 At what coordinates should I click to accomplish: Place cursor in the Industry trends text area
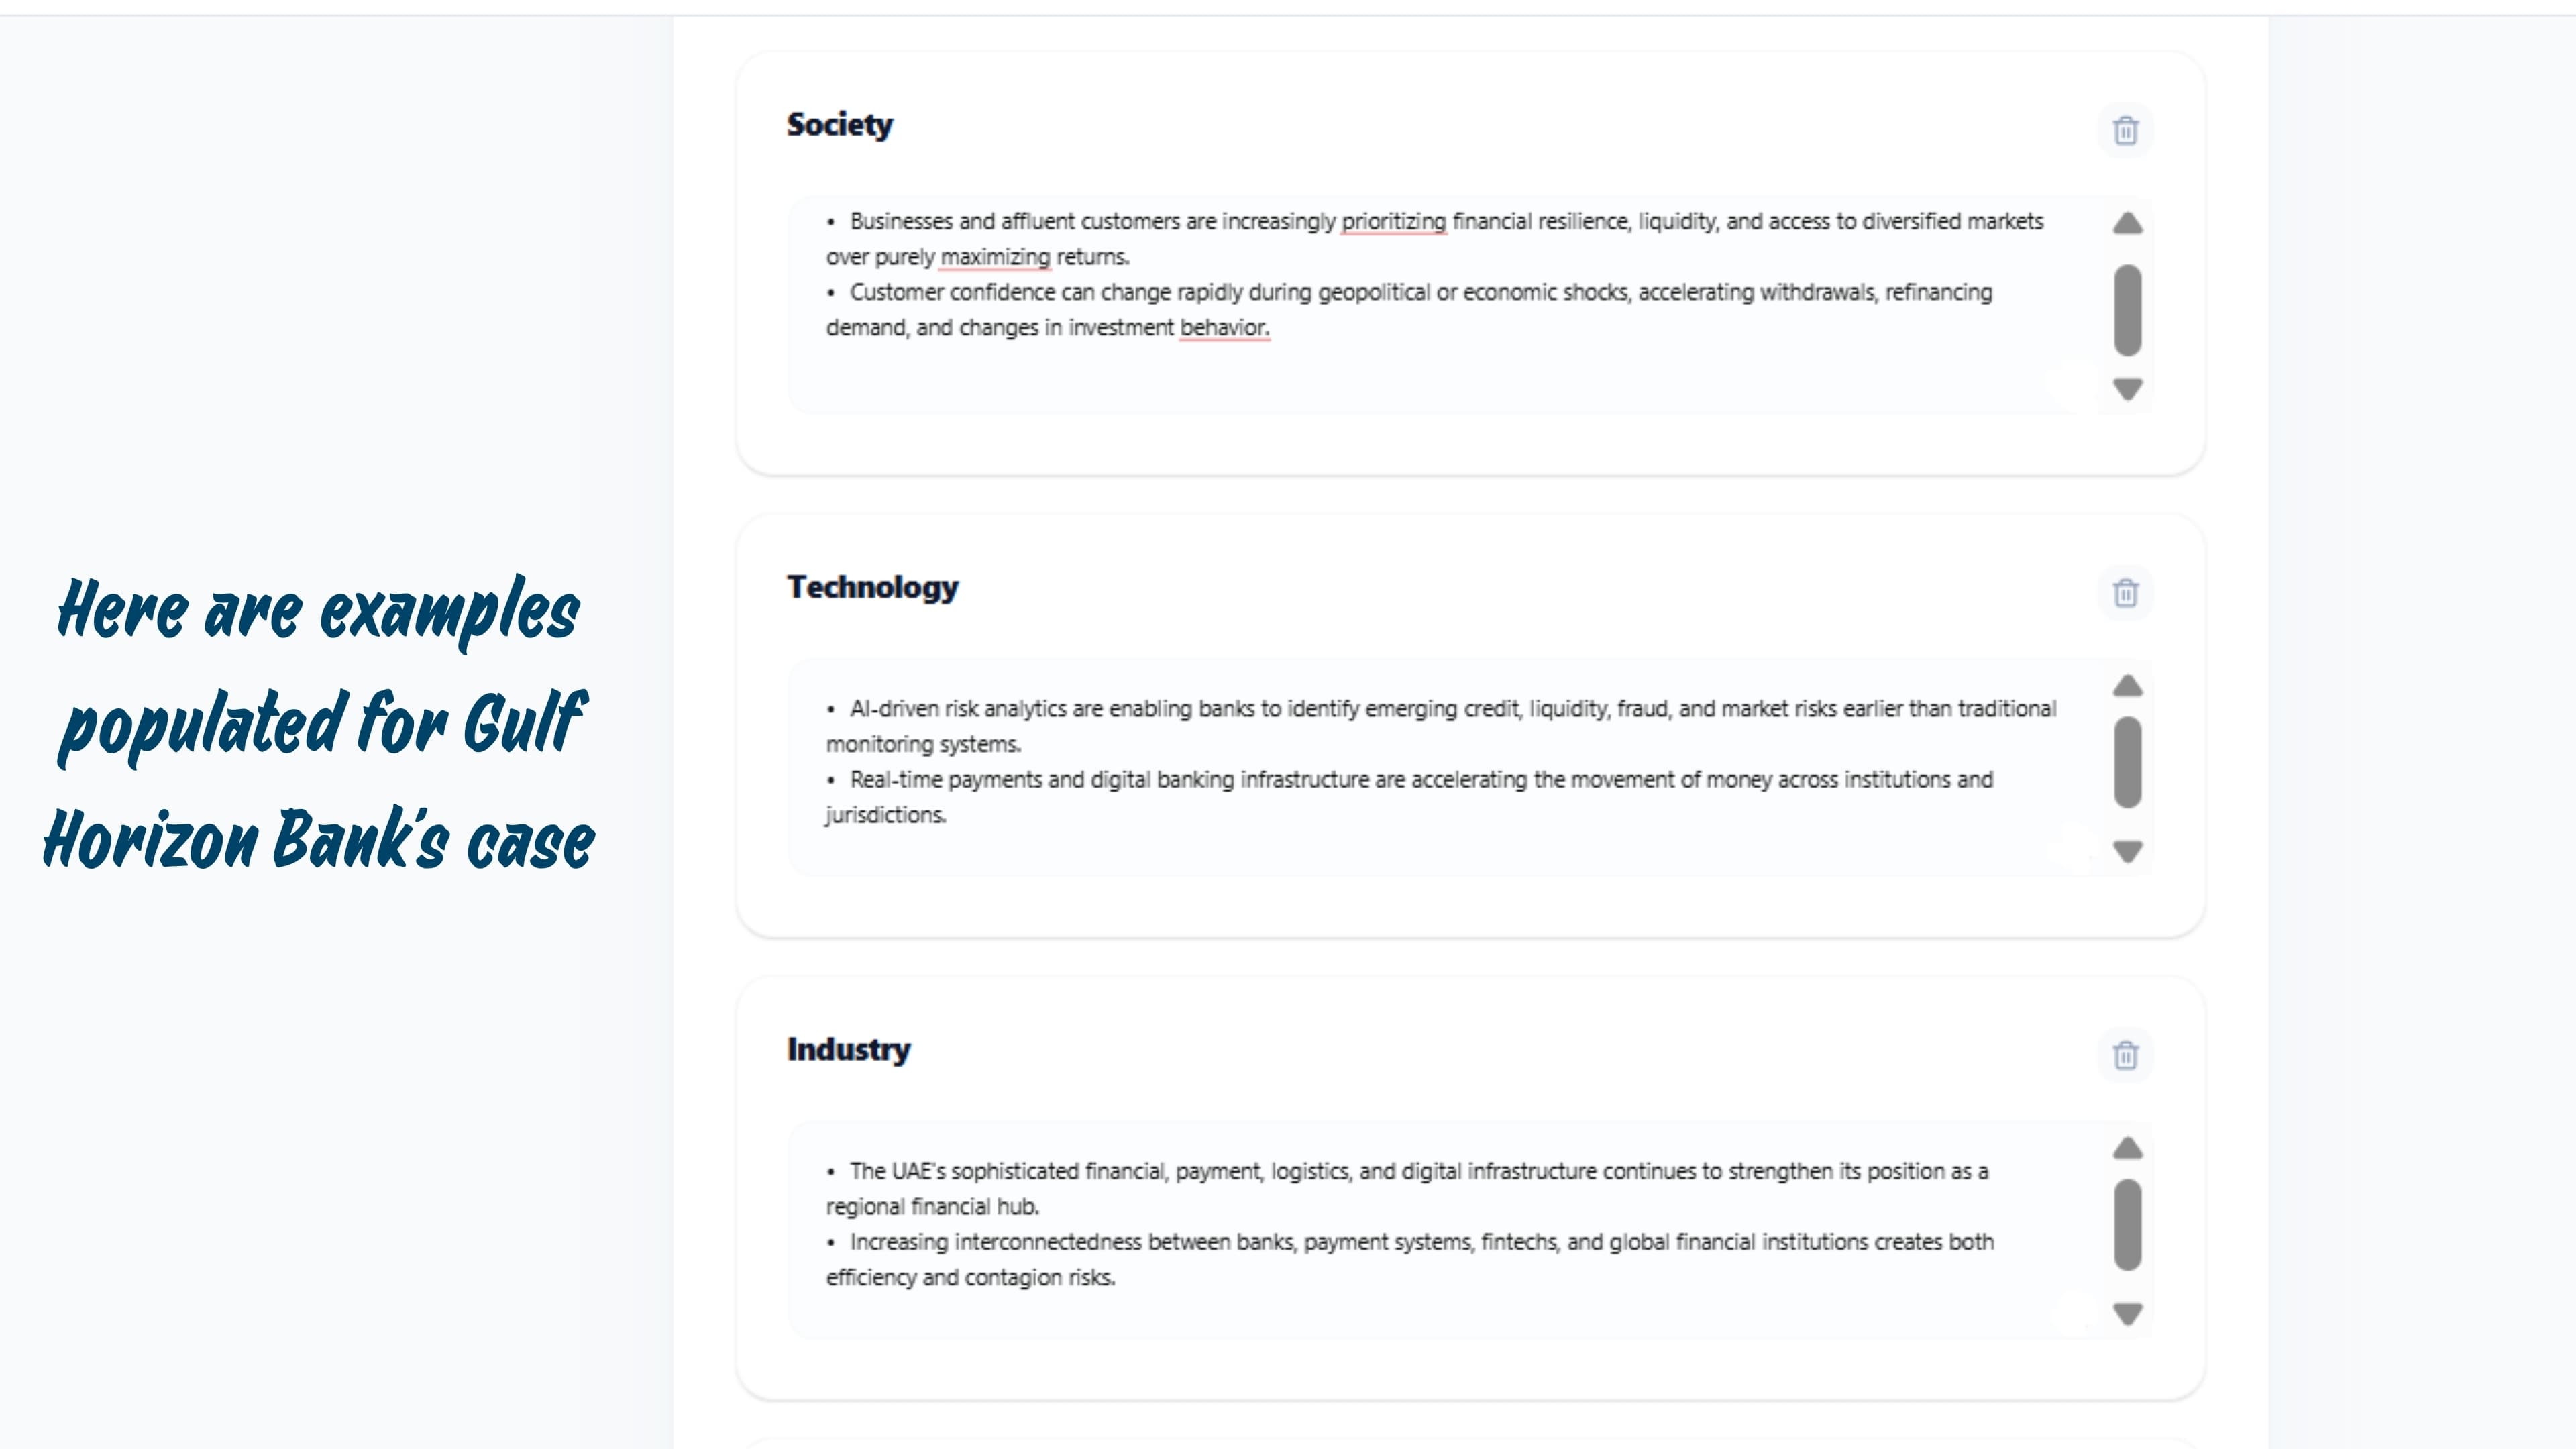coord(1445,1231)
